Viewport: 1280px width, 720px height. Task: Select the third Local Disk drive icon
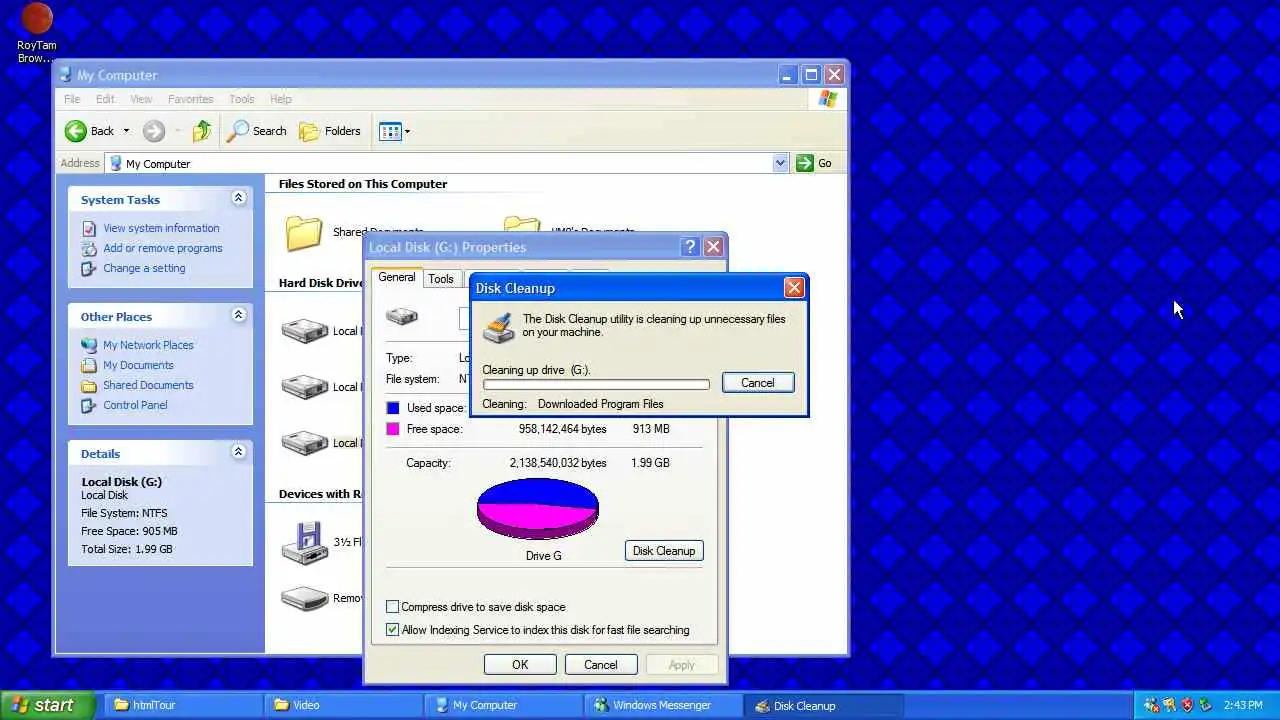coord(305,442)
